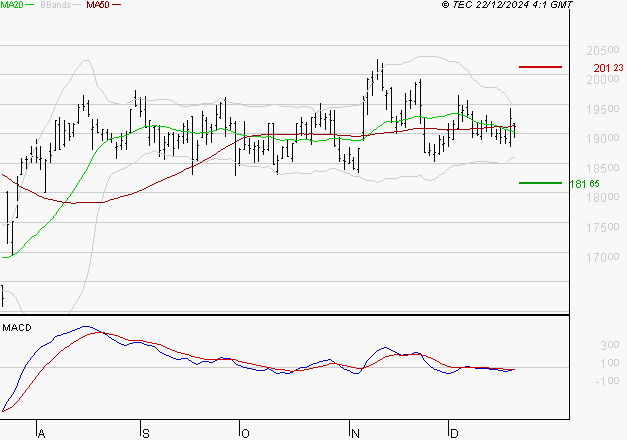Click the MACD panel title
627x440 pixels.
pyautogui.click(x=16, y=327)
